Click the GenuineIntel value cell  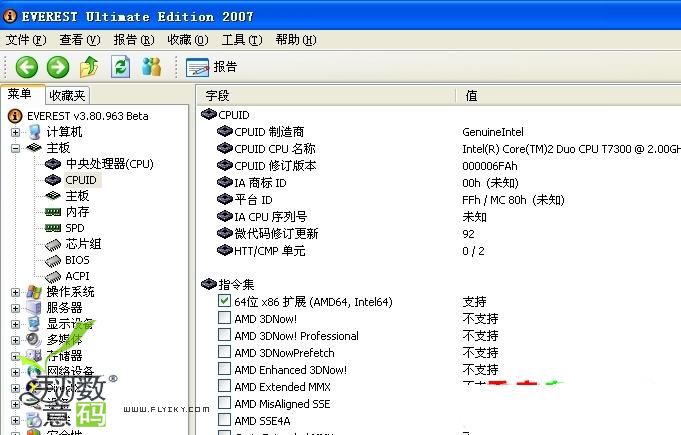pos(493,132)
